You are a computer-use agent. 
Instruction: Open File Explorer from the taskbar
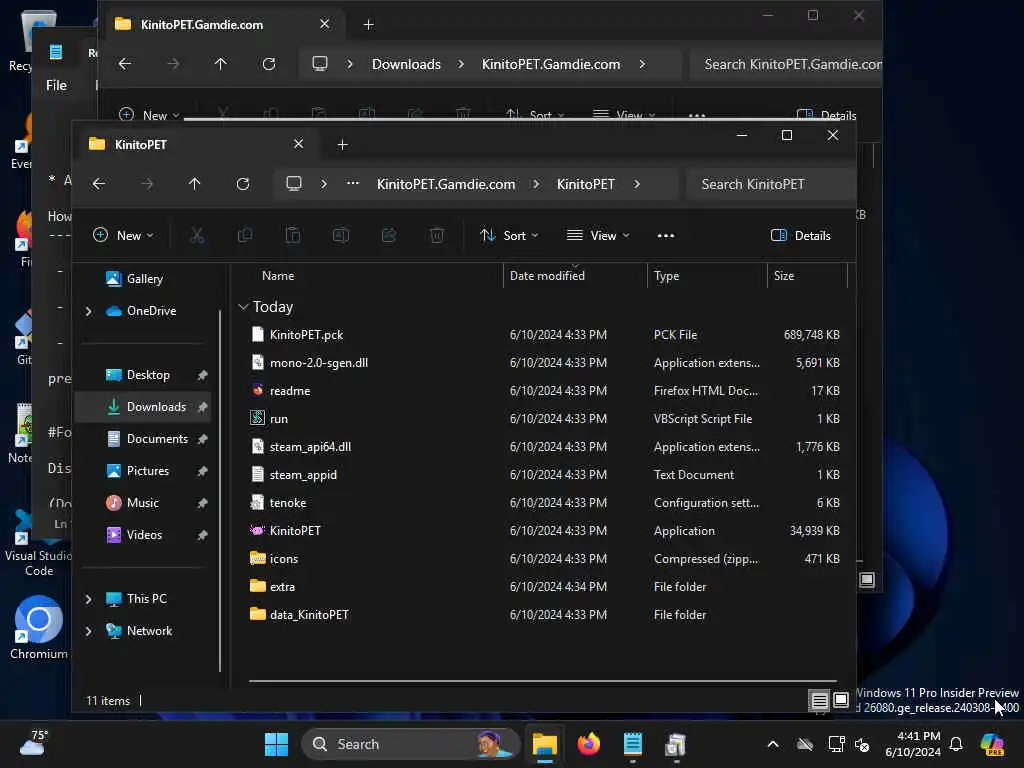point(544,744)
